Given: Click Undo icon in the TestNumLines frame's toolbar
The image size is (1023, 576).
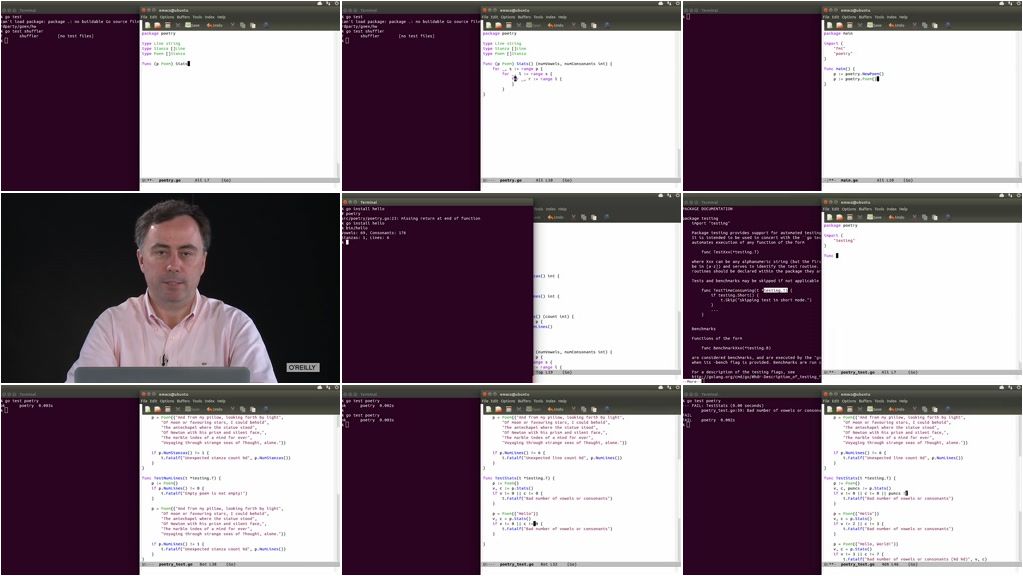Looking at the screenshot, I should 215,410.
